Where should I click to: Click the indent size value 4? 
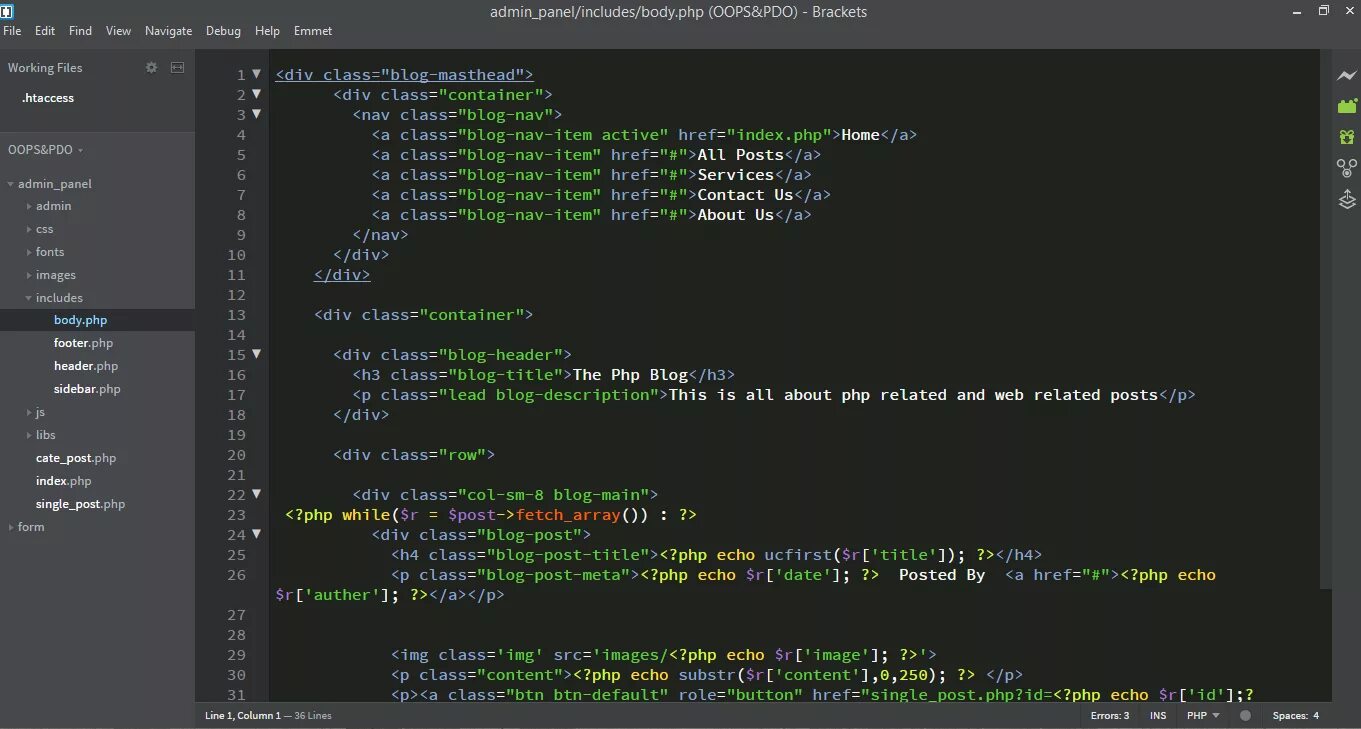pyautogui.click(x=1316, y=715)
